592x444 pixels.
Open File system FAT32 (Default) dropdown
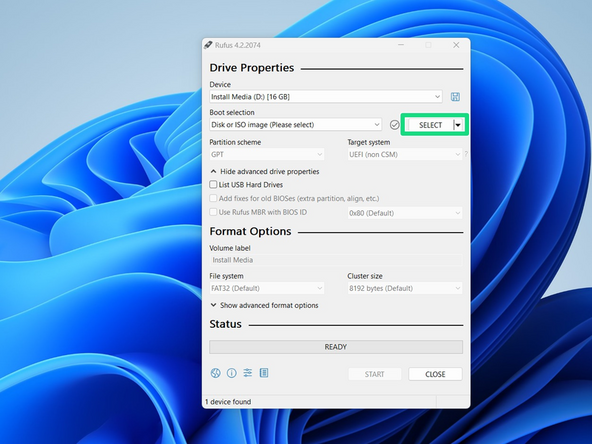(x=267, y=288)
